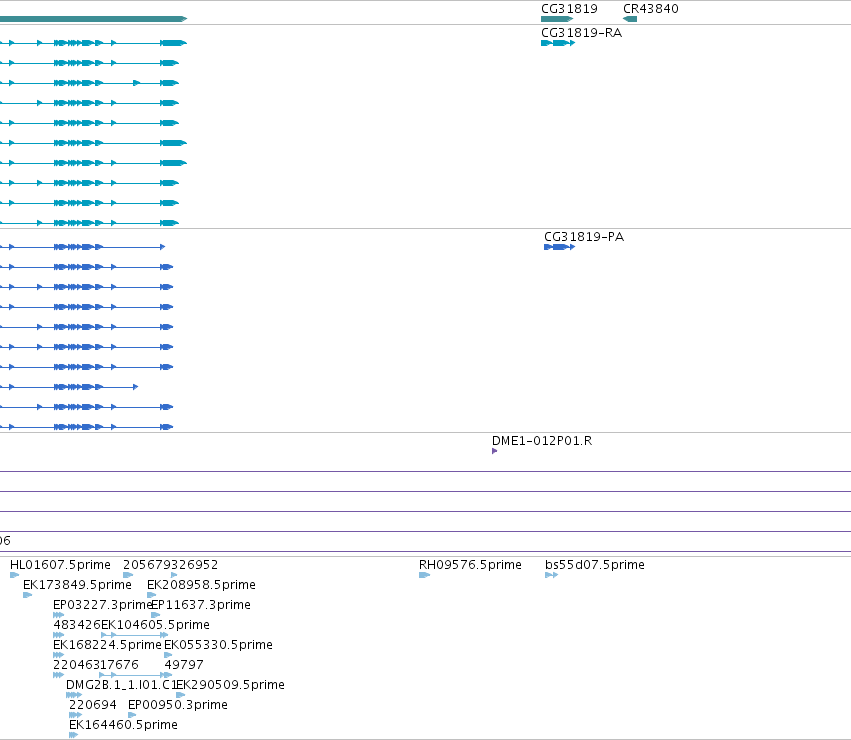Click the DME1-012P01.R feature label
The height and width of the screenshot is (740, 851).
tap(542, 441)
